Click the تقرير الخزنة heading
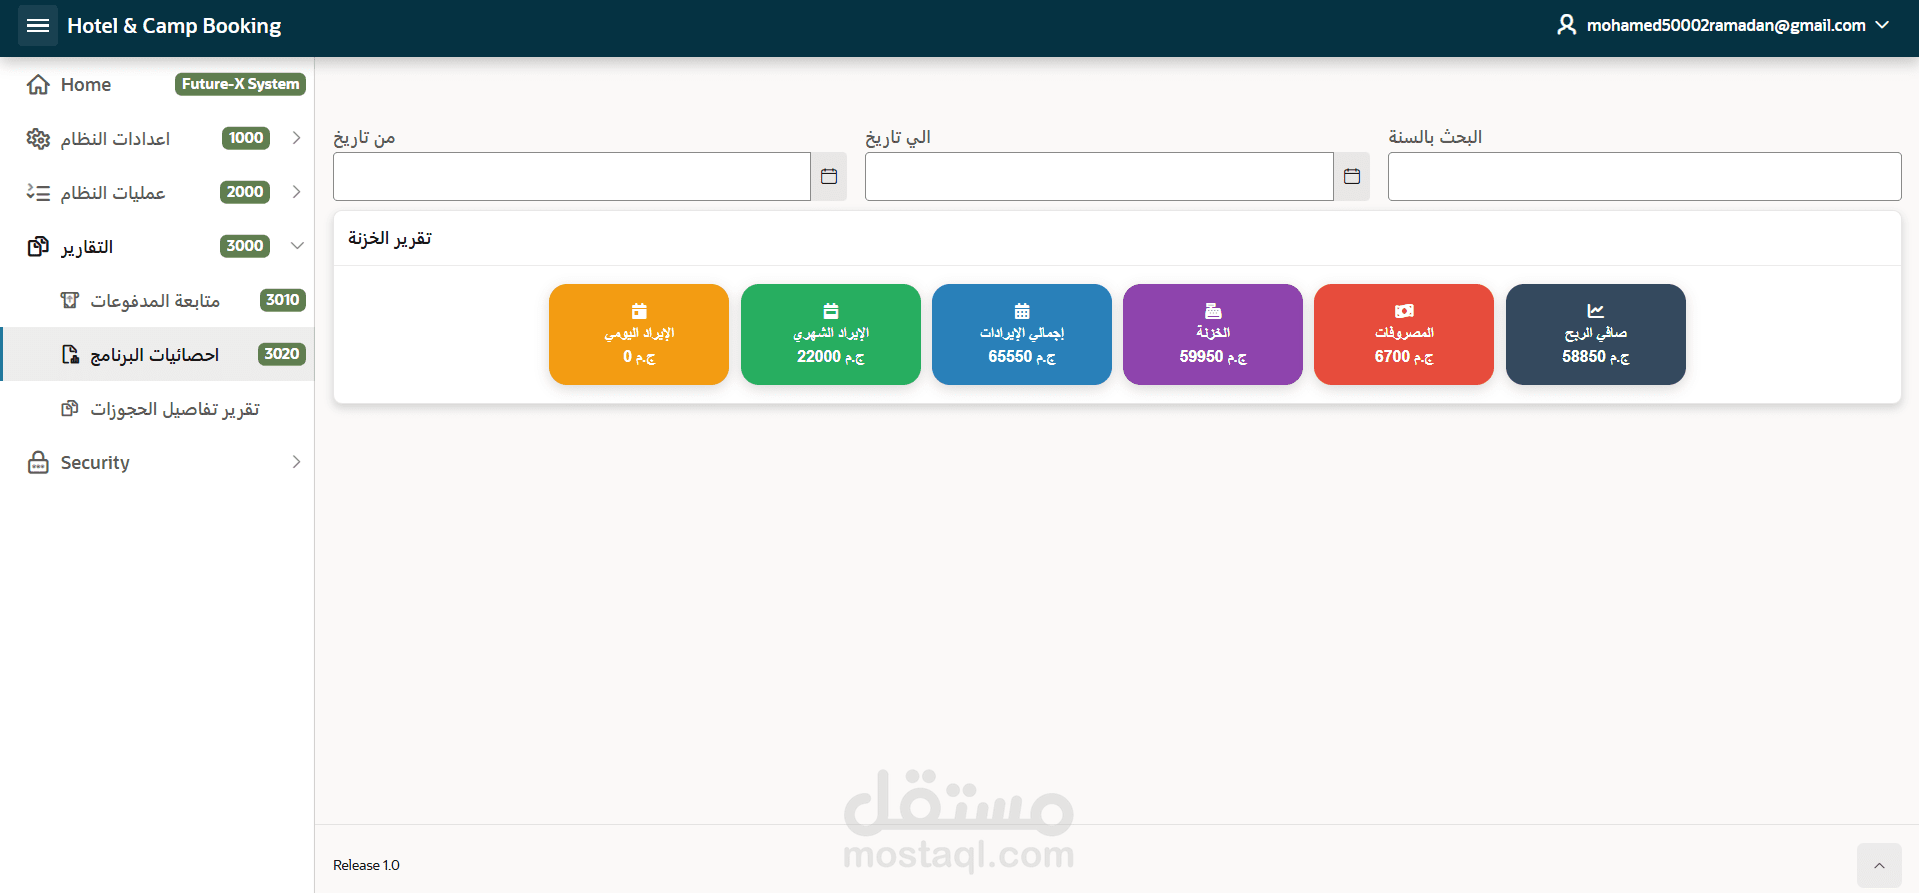The height and width of the screenshot is (893, 1919). [390, 238]
